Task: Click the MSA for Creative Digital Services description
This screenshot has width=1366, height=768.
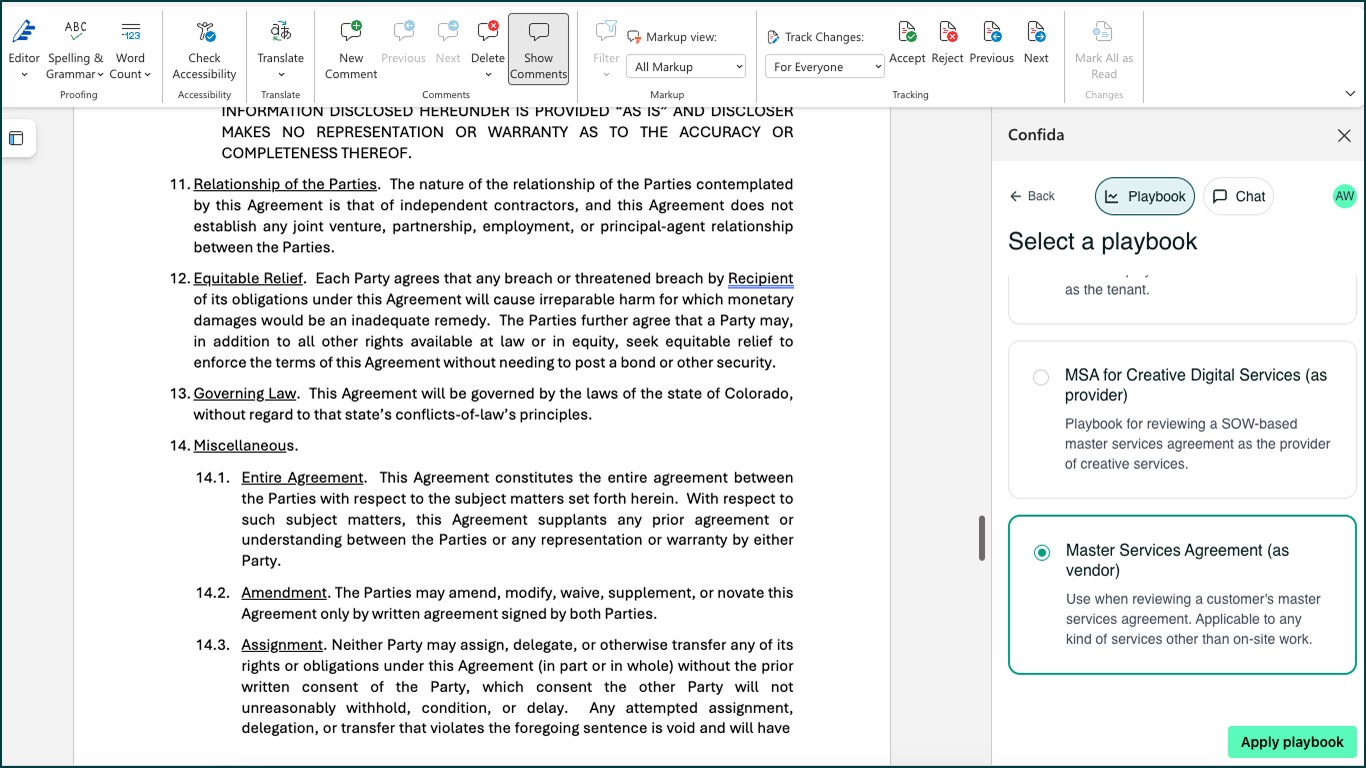Action: pyautogui.click(x=1197, y=444)
